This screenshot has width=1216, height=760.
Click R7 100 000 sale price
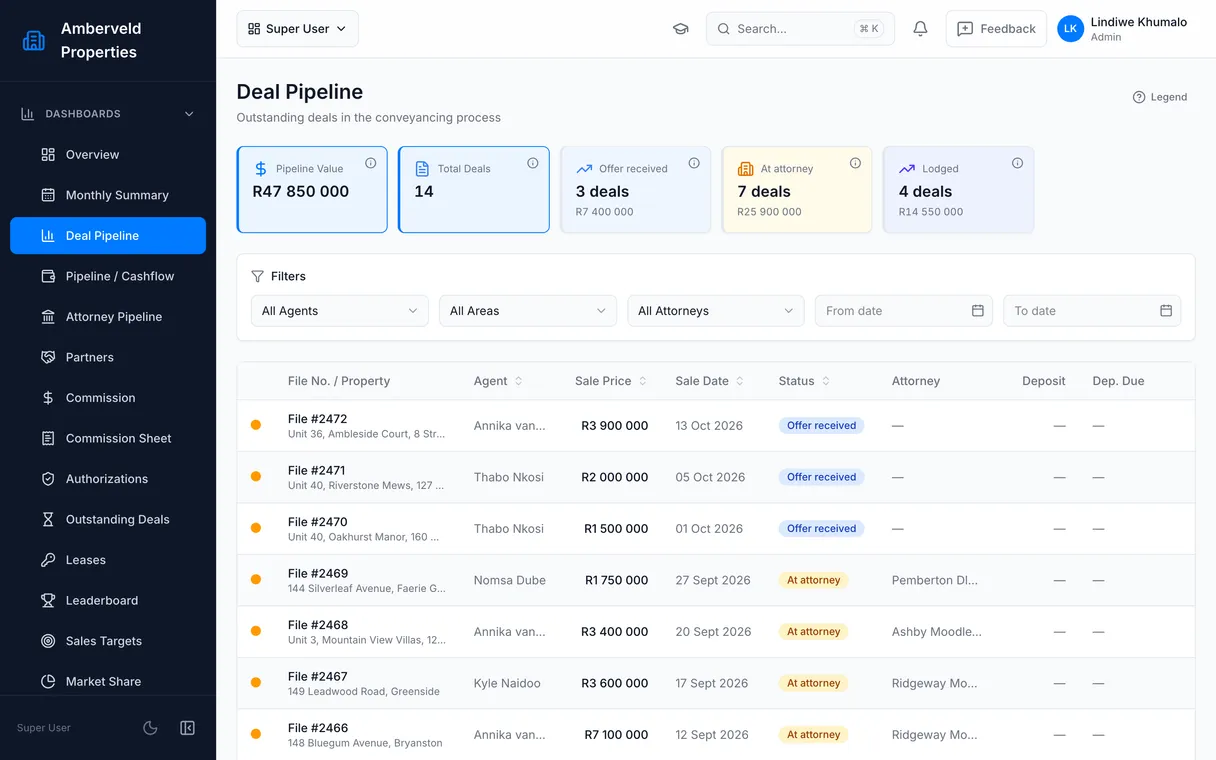[x=616, y=735]
